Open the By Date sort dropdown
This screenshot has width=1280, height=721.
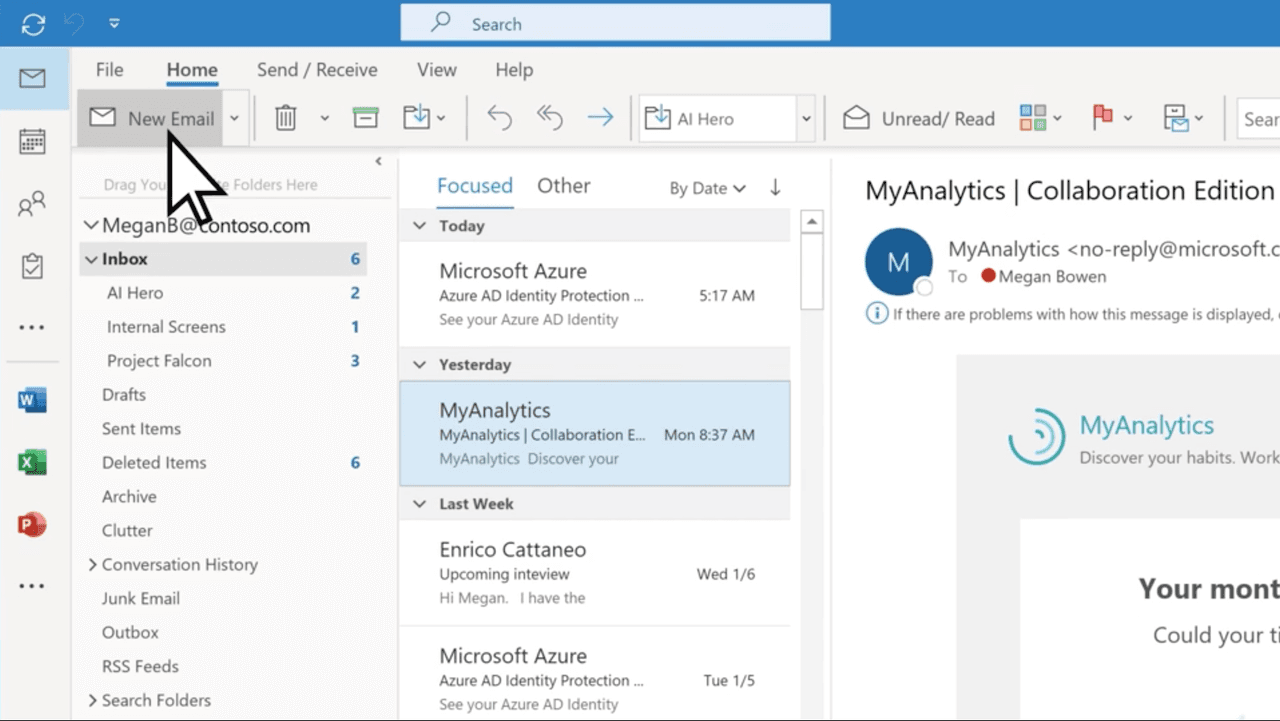(x=707, y=188)
